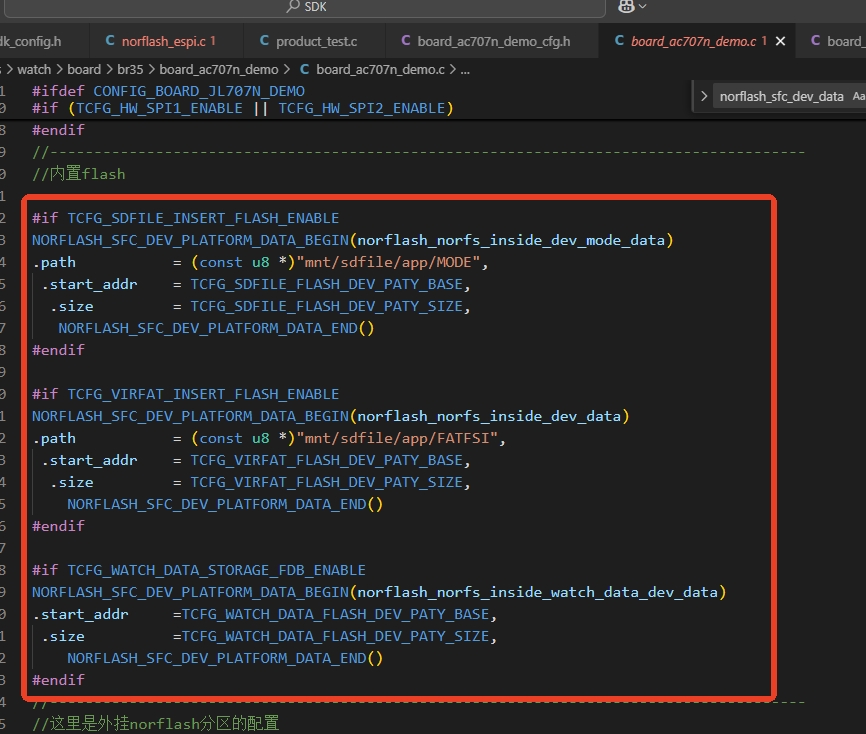The height and width of the screenshot is (734, 866).
Task: Close the board_ac707n_demo.c tab
Action: click(x=780, y=41)
